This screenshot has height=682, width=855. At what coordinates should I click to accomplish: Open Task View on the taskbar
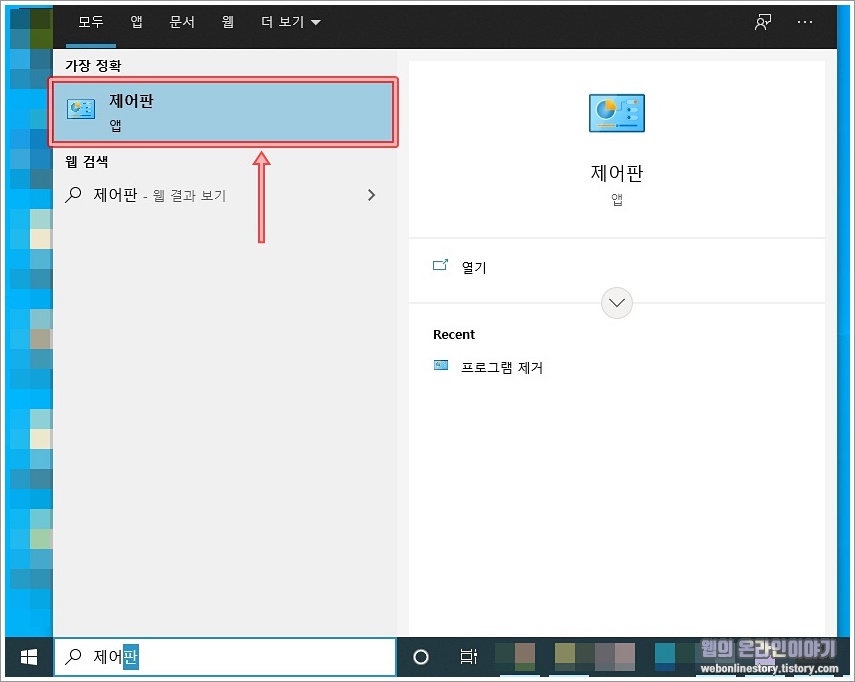point(468,657)
